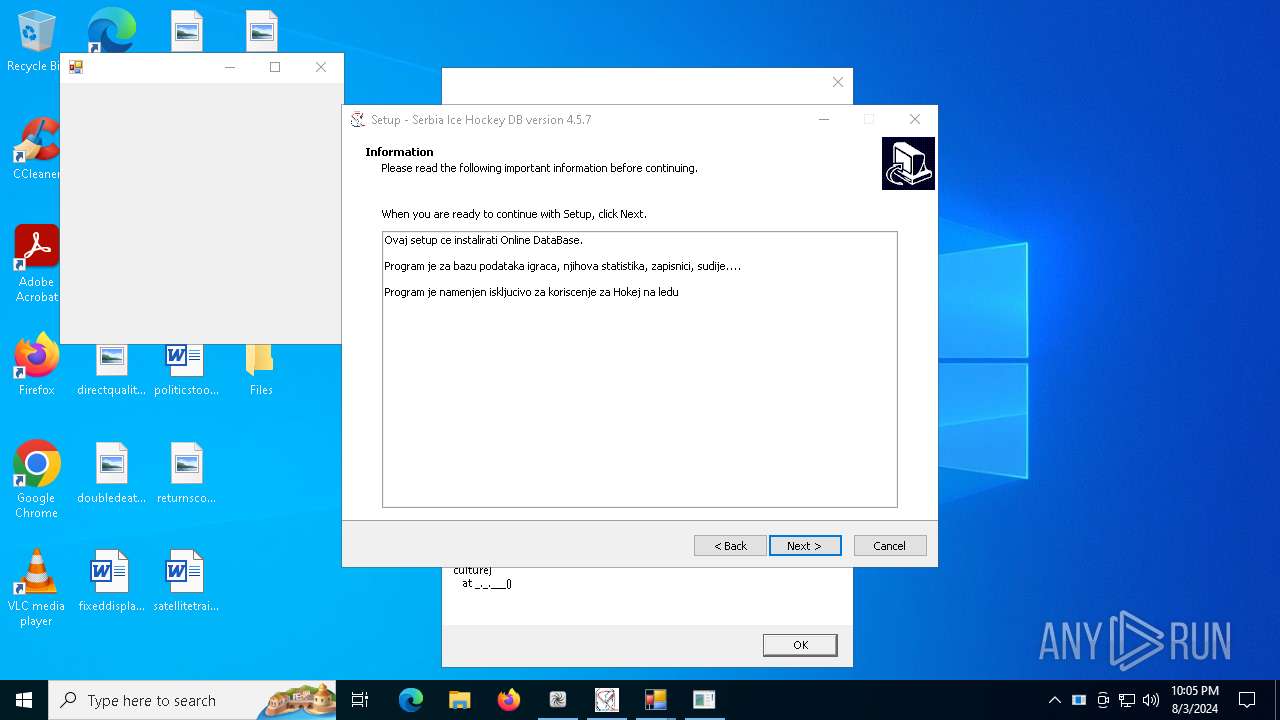1280x720 pixels.
Task: Open the Recycle Bin desktop icon
Action: (36, 41)
